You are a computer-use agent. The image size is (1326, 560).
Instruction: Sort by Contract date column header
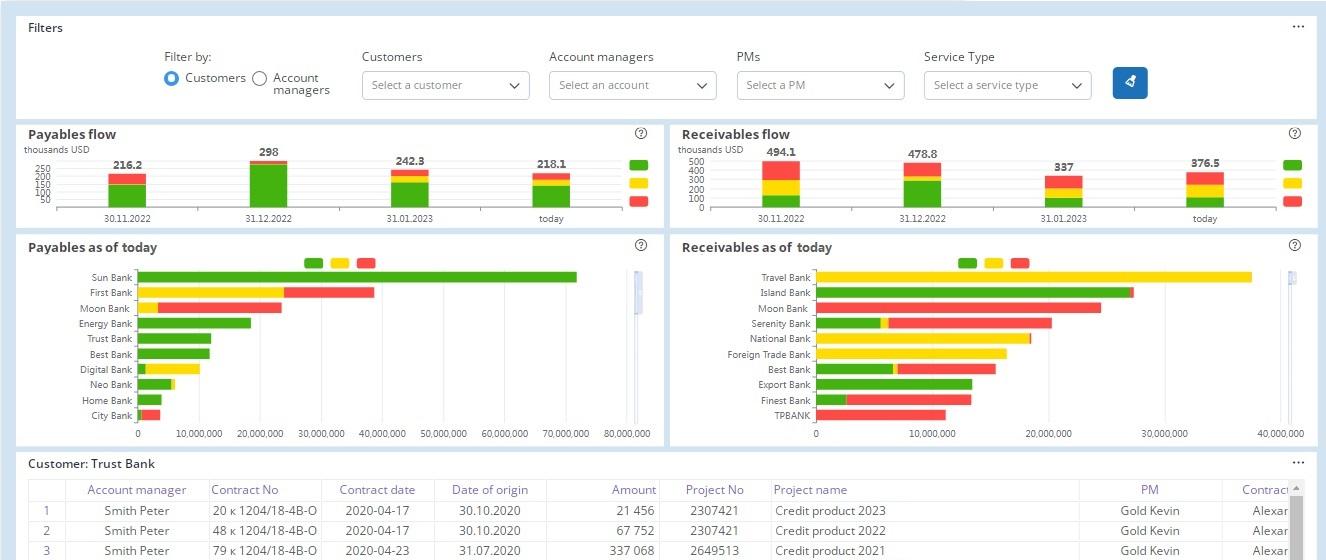(377, 490)
